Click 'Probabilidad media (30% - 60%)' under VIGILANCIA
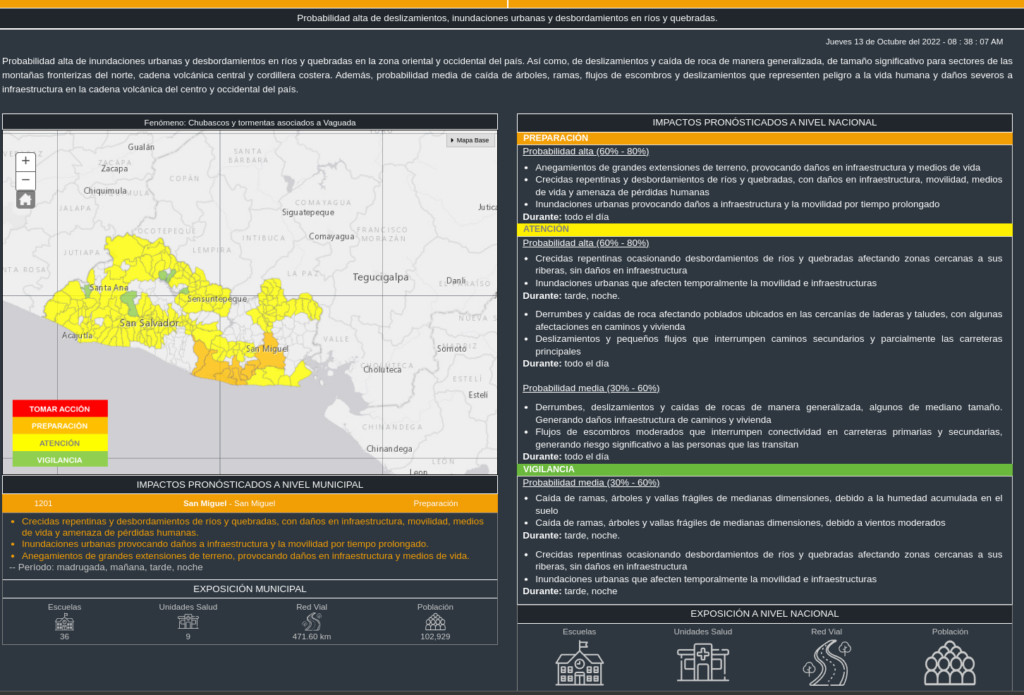This screenshot has height=695, width=1024. 591,483
